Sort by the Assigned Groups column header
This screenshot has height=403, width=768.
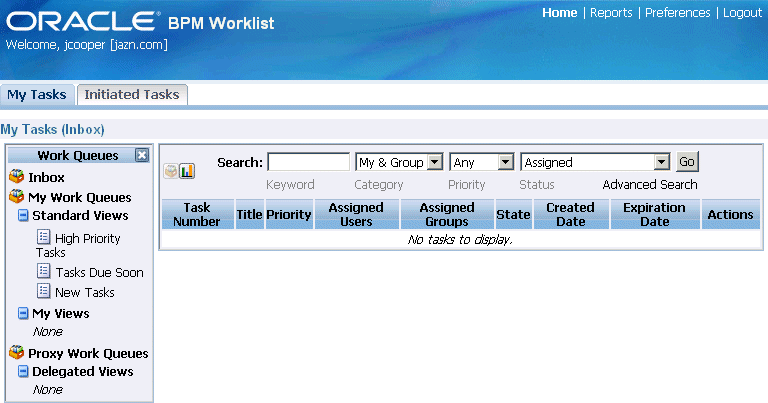[x=447, y=214]
